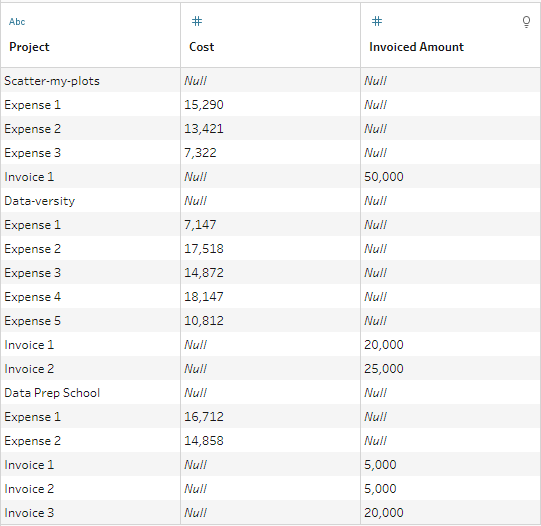Click the Expense 4 project cell
The width and height of the screenshot is (541, 526).
(90, 297)
